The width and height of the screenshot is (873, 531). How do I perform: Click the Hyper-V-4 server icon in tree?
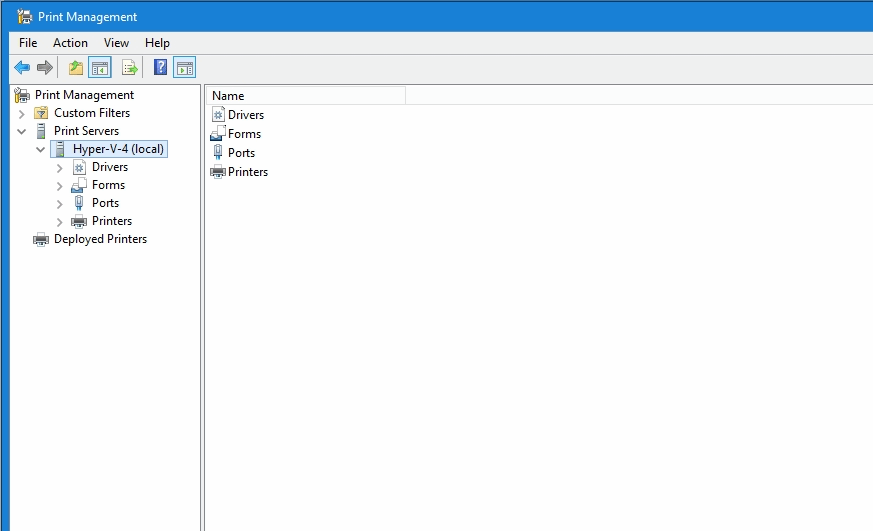pos(60,149)
